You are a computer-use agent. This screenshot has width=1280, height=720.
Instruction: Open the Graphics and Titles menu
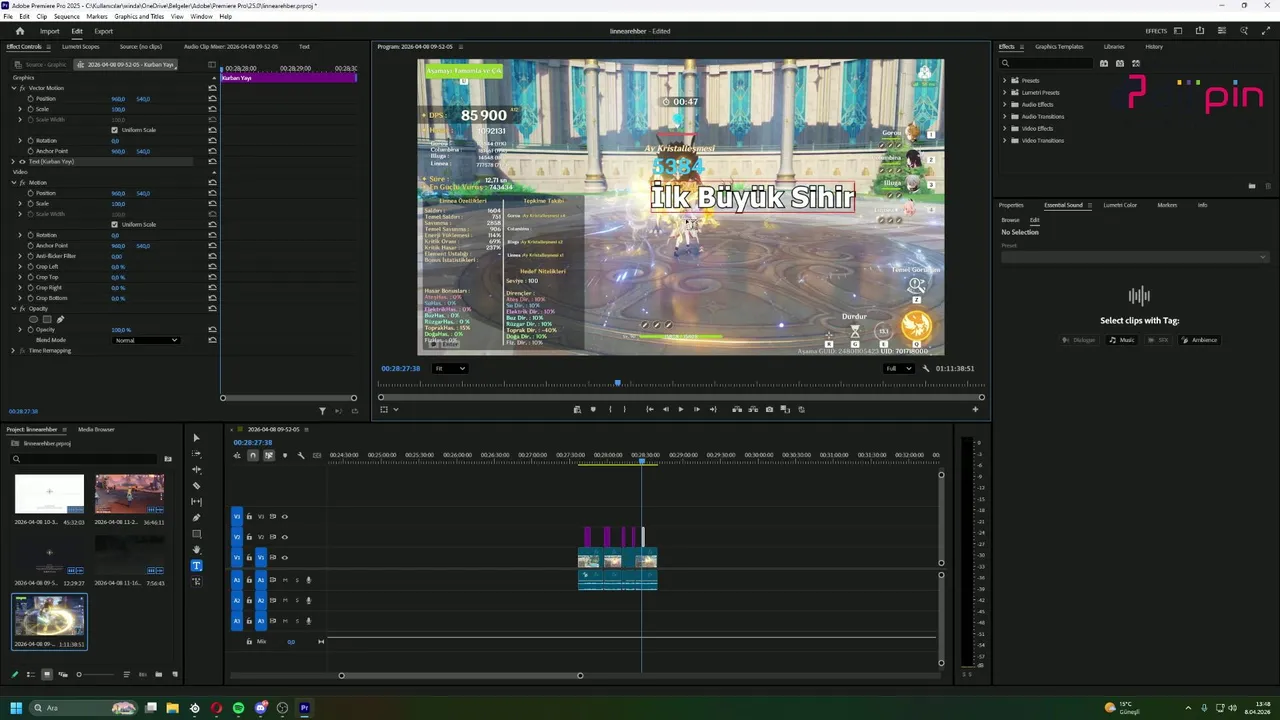(140, 17)
